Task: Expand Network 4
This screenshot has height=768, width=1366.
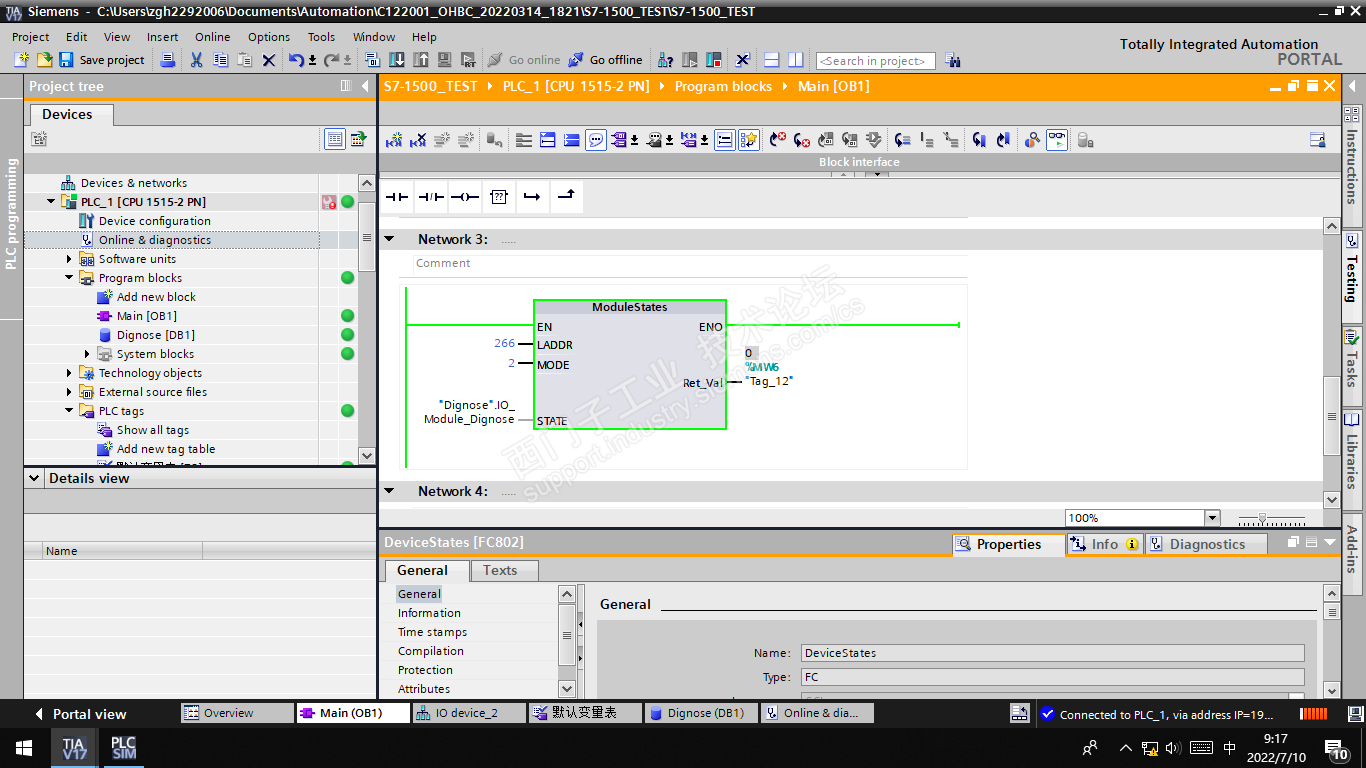Action: point(390,491)
